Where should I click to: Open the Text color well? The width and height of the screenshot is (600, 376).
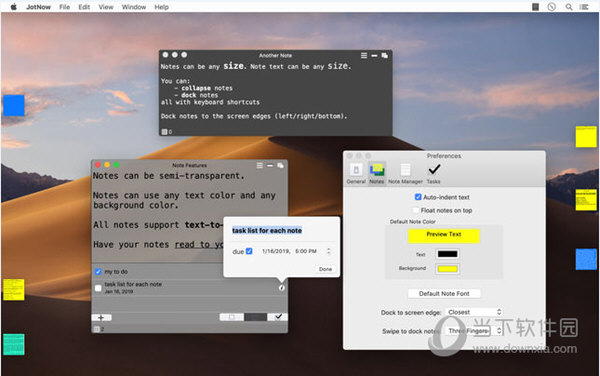(x=447, y=254)
